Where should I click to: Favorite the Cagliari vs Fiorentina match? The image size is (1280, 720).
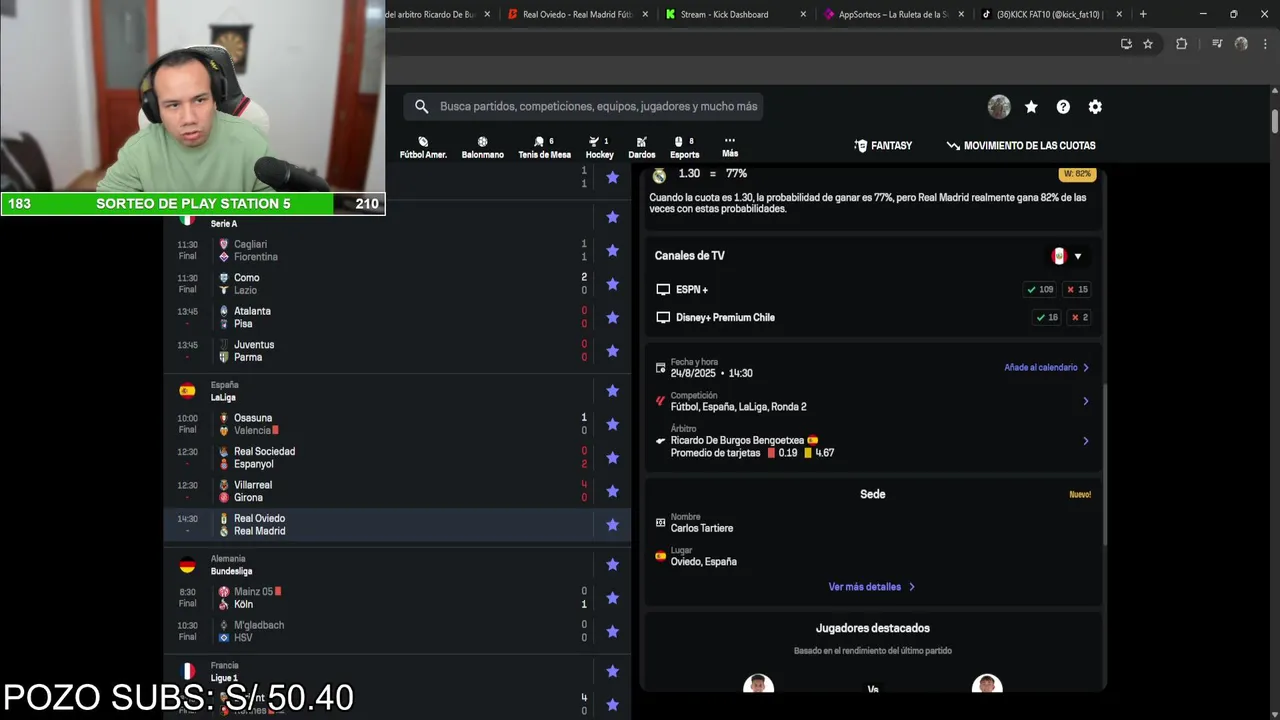(612, 250)
